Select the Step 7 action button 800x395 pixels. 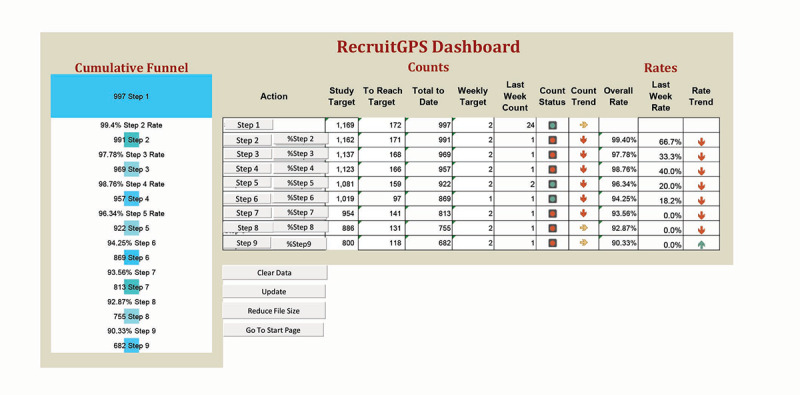click(x=248, y=213)
